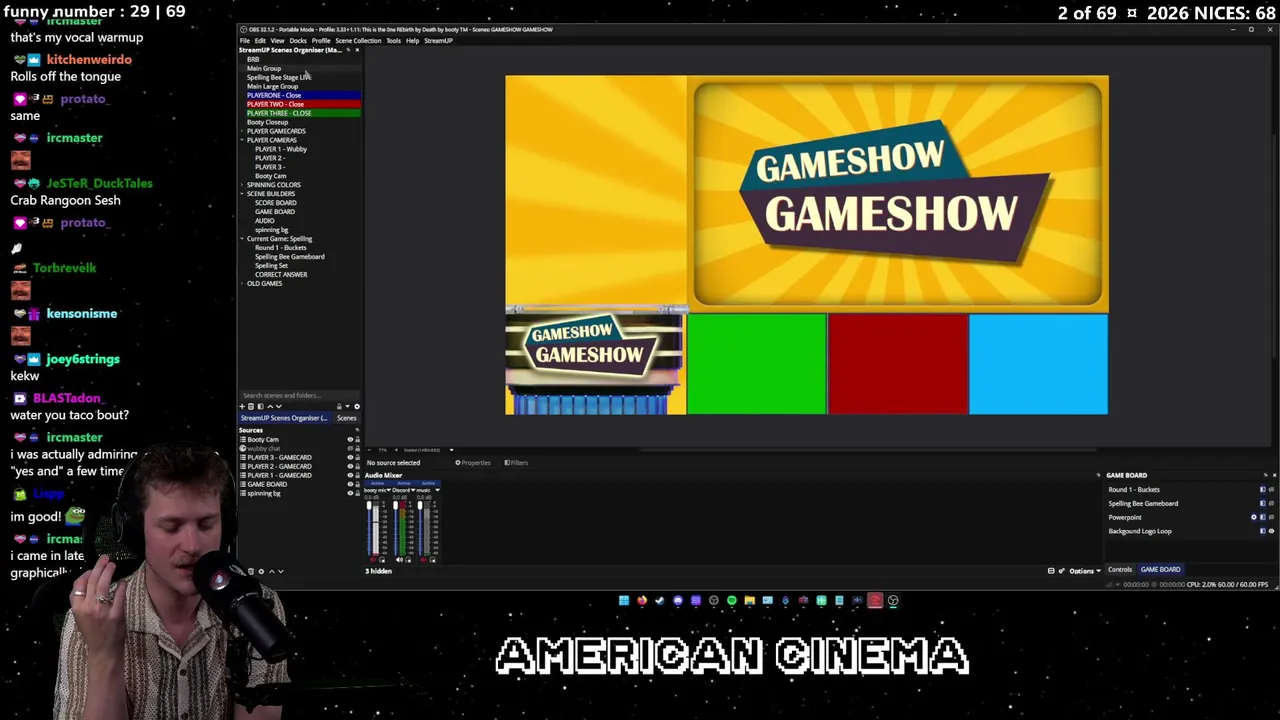Adjust the booty mic volume fader
The height and width of the screenshot is (720, 1280).
(x=369, y=505)
